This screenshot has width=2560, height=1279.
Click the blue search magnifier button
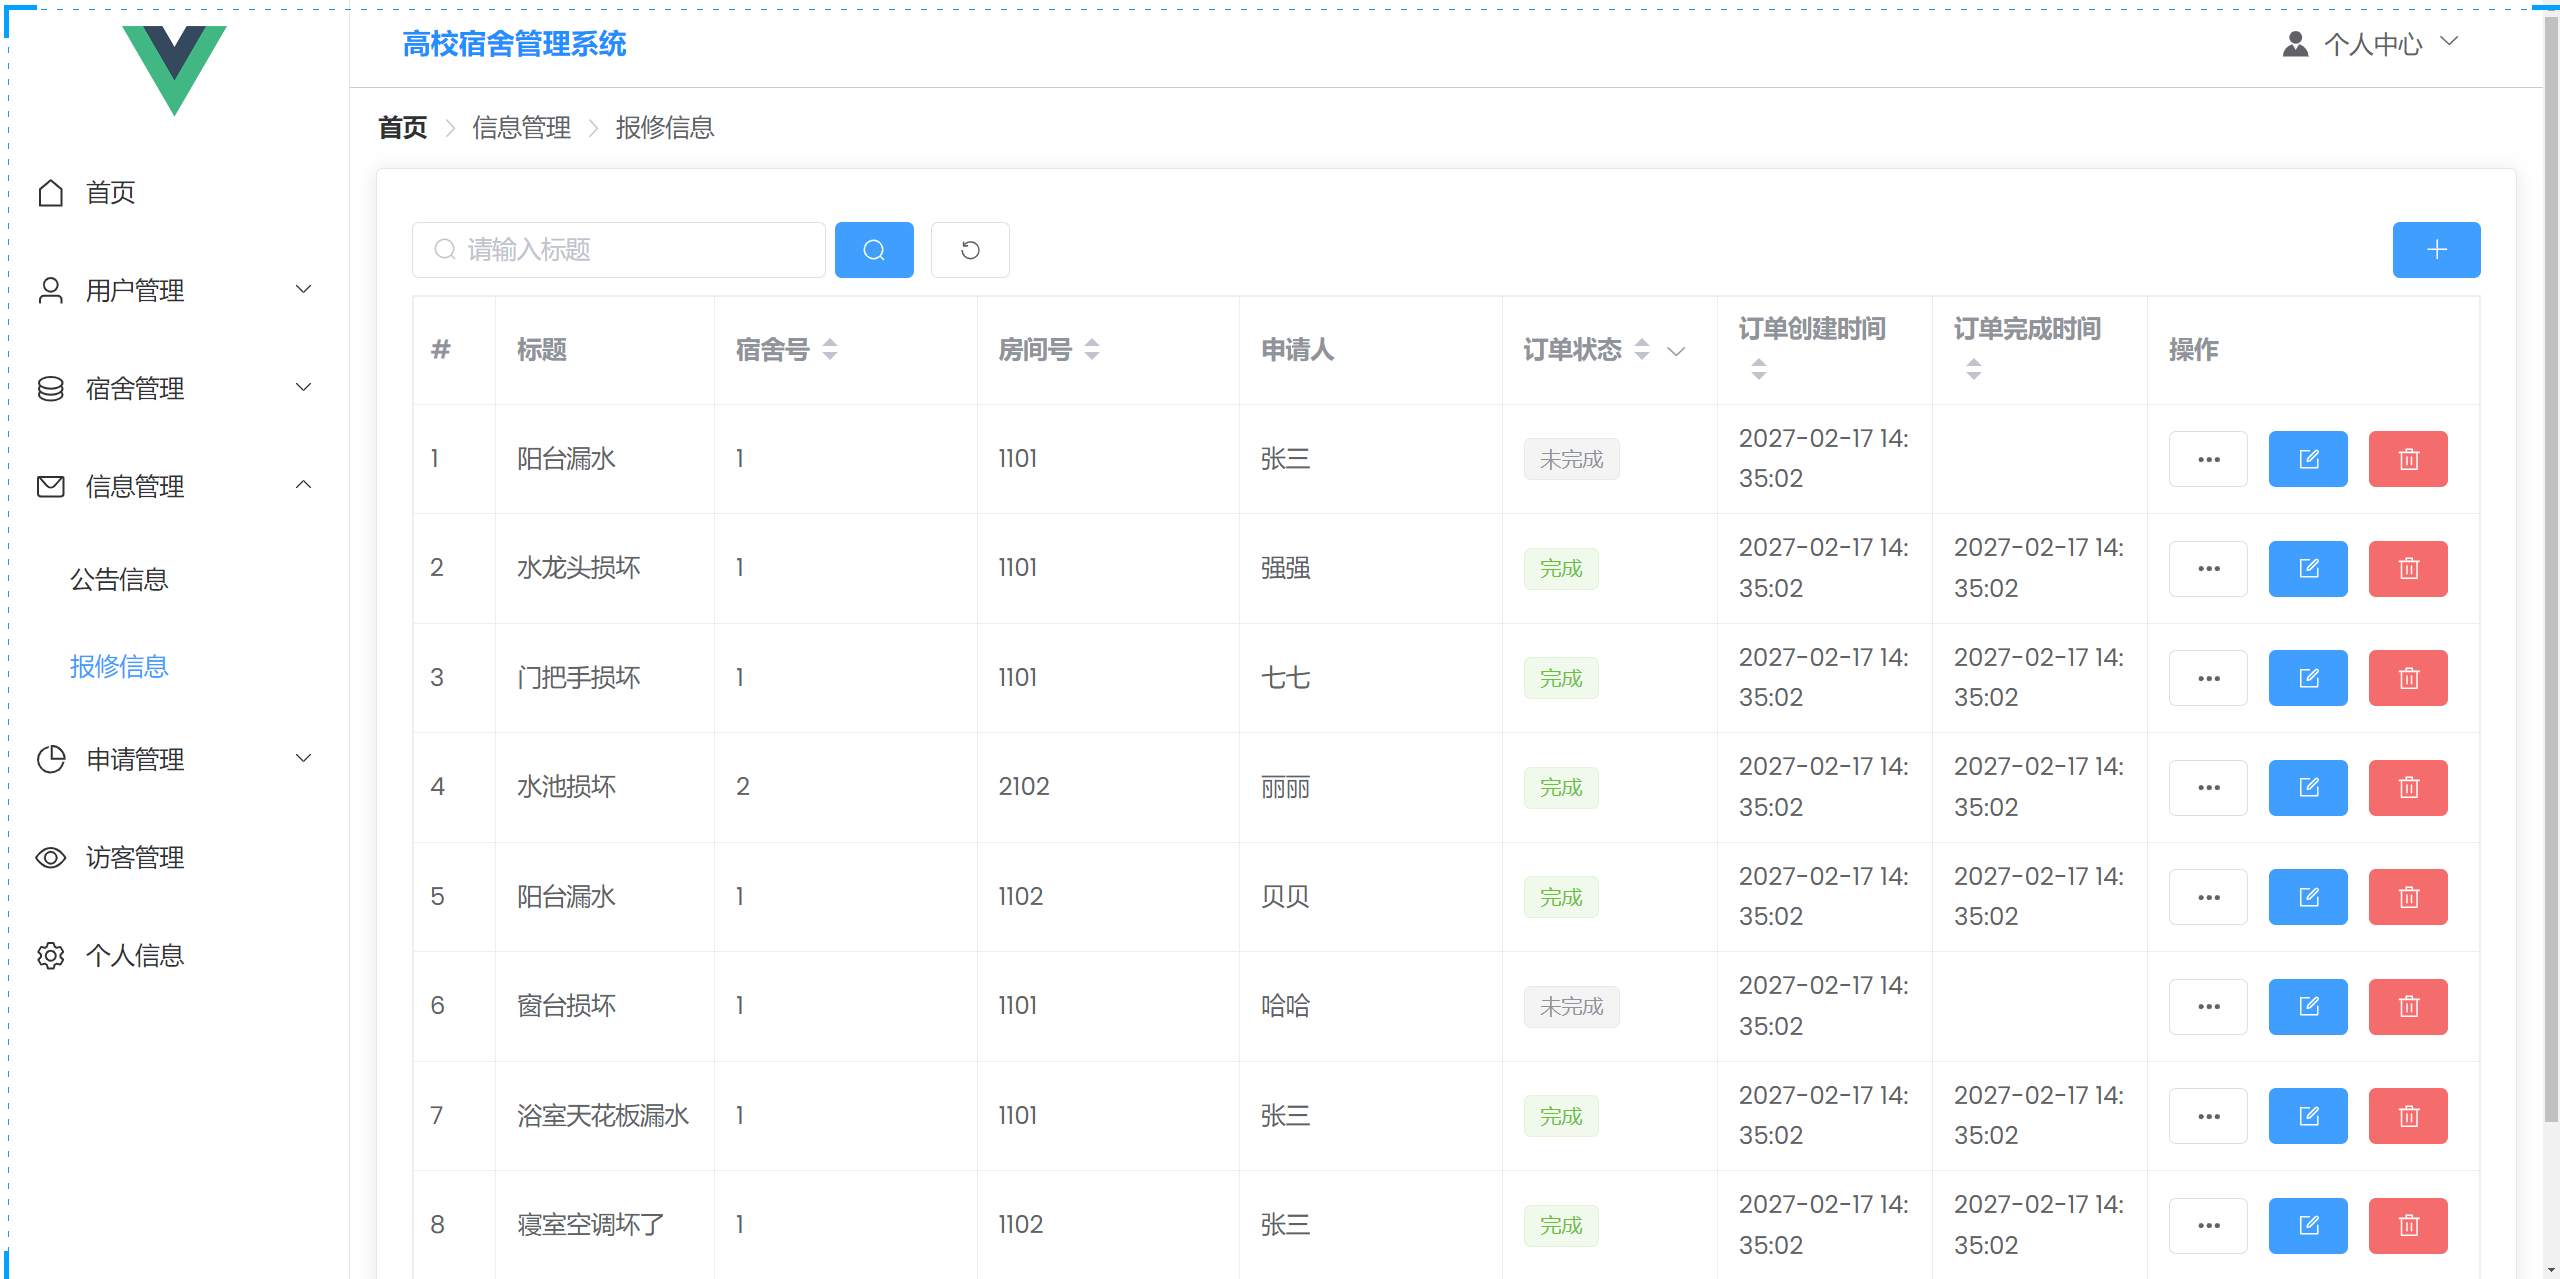pyautogui.click(x=873, y=250)
